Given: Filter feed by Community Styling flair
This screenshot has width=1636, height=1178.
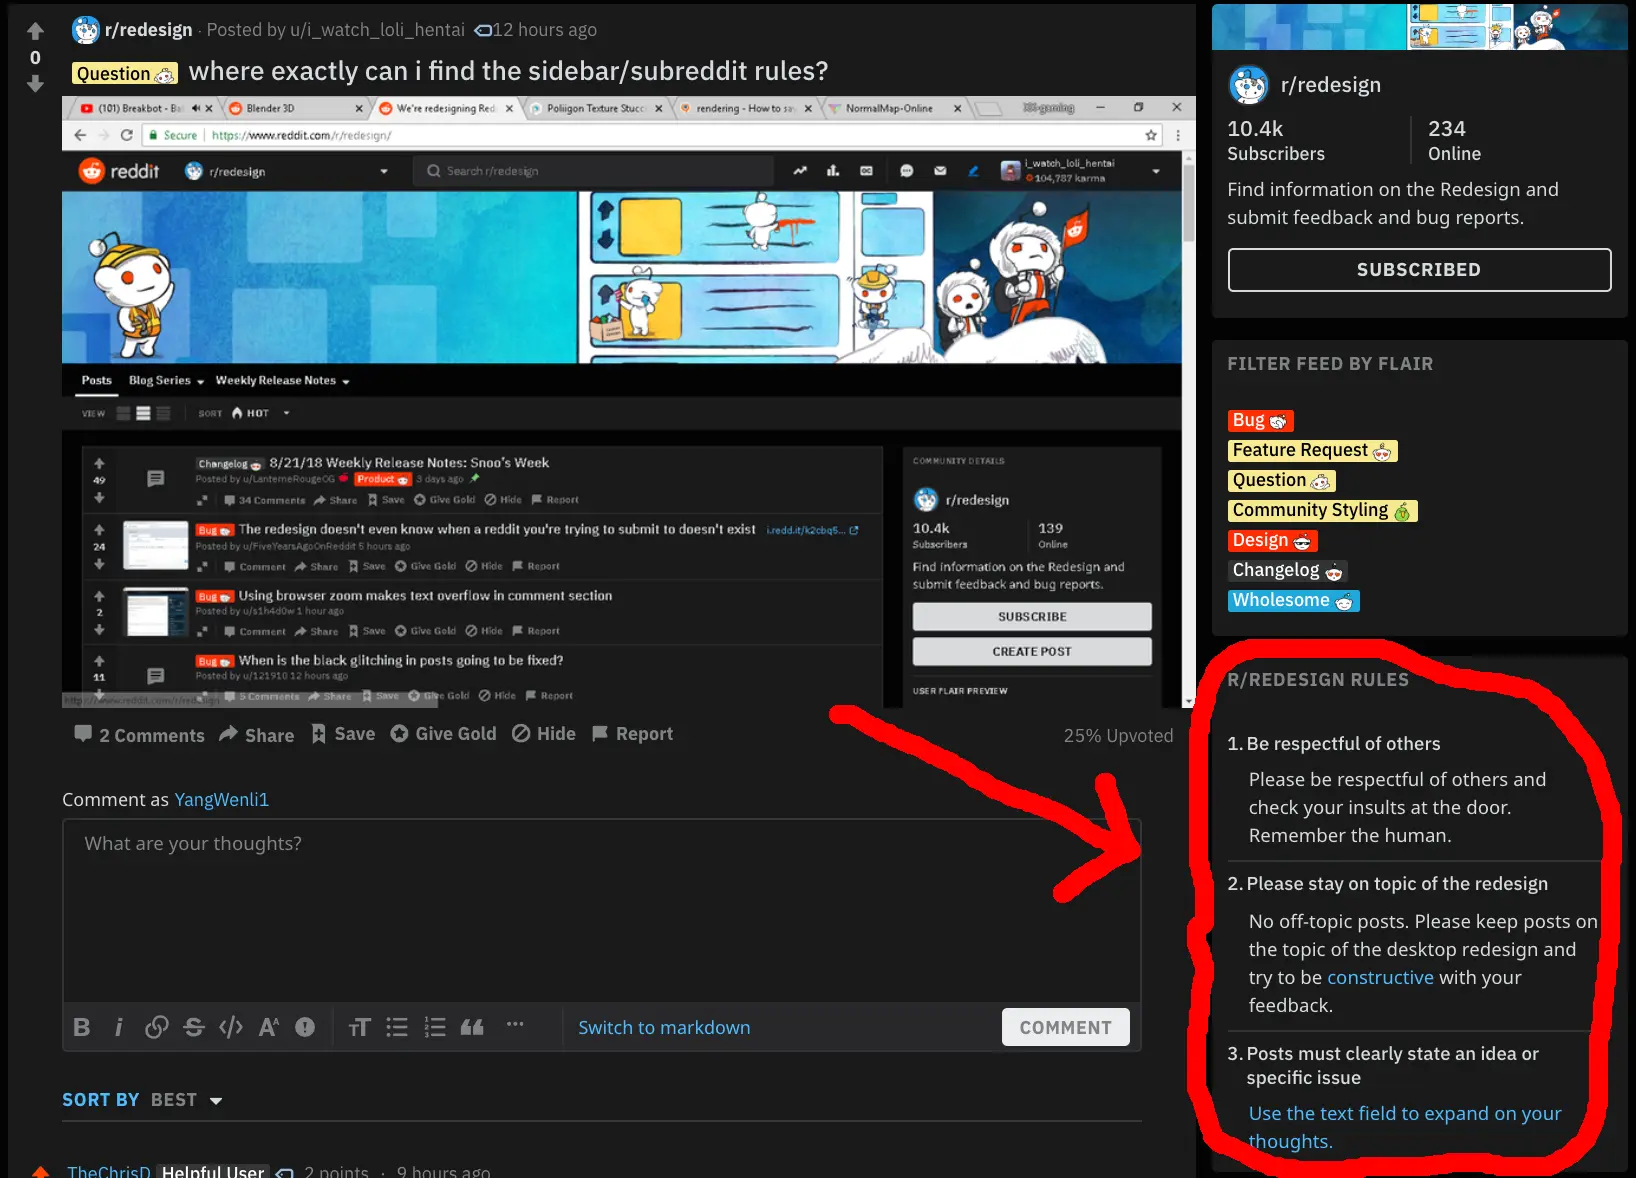Looking at the screenshot, I should (x=1322, y=511).
